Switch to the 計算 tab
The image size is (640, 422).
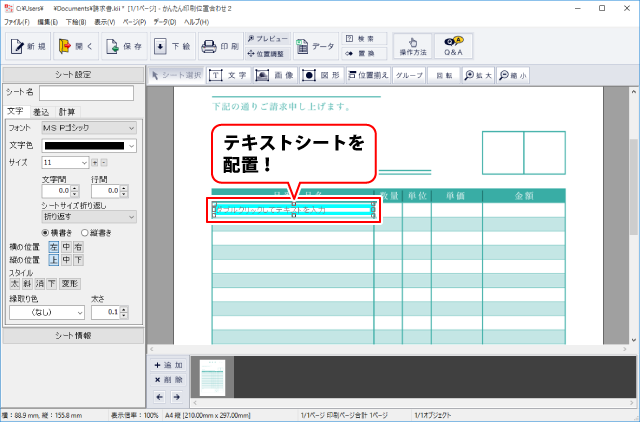pos(67,111)
